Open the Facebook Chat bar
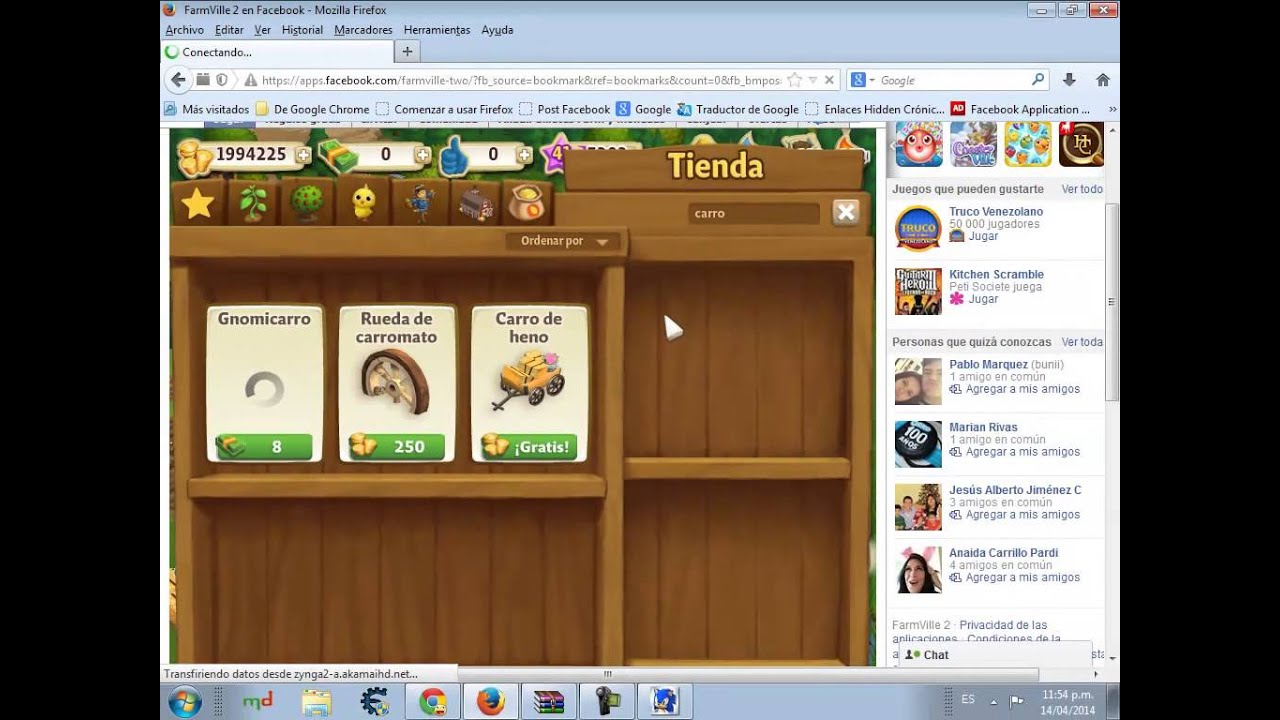Screen dimensions: 1280x720 994,655
